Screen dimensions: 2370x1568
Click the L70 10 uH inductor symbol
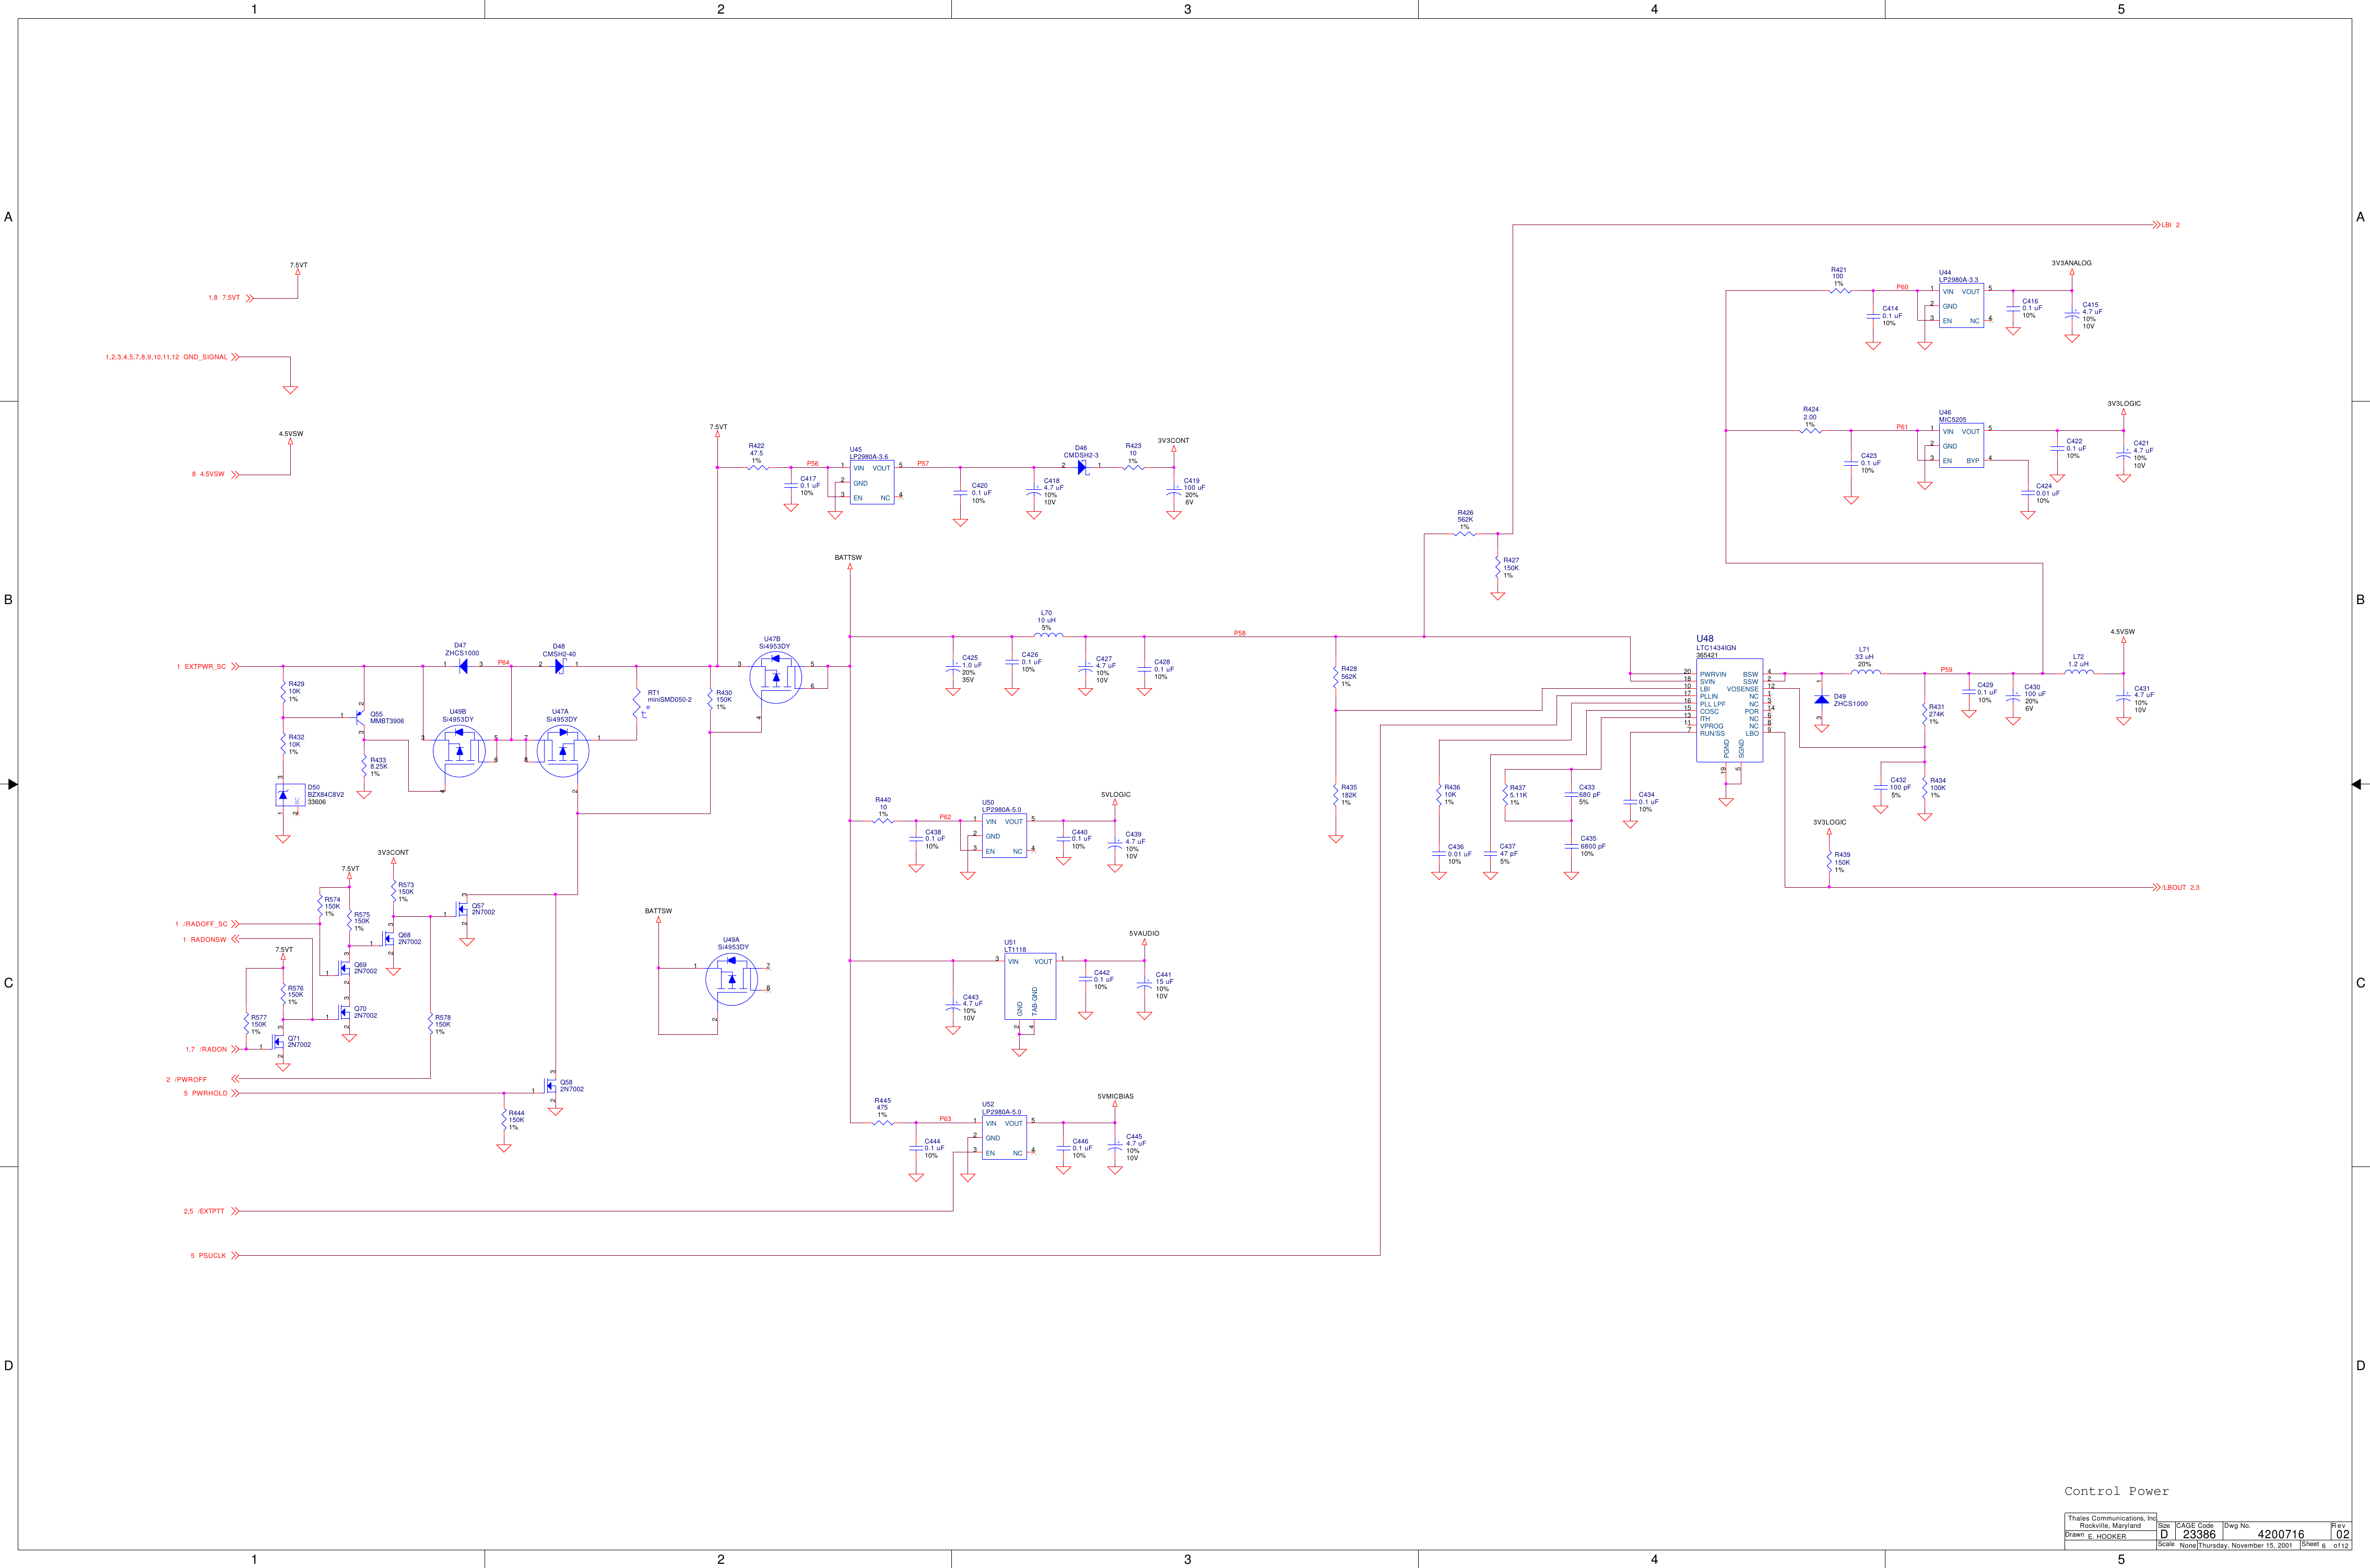click(1048, 634)
